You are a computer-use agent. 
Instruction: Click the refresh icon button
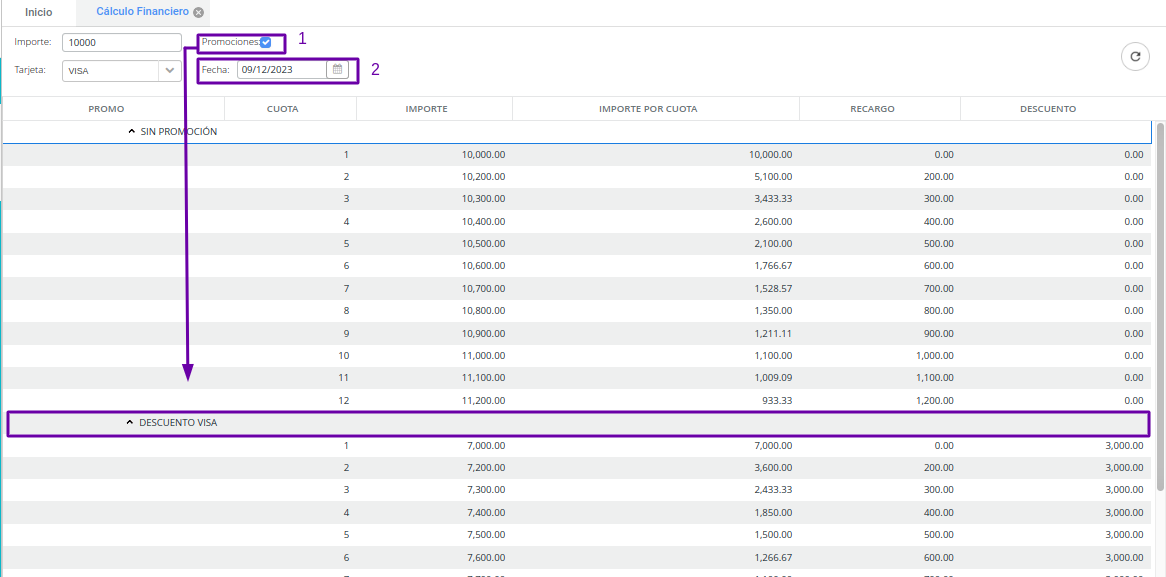pos(1135,57)
